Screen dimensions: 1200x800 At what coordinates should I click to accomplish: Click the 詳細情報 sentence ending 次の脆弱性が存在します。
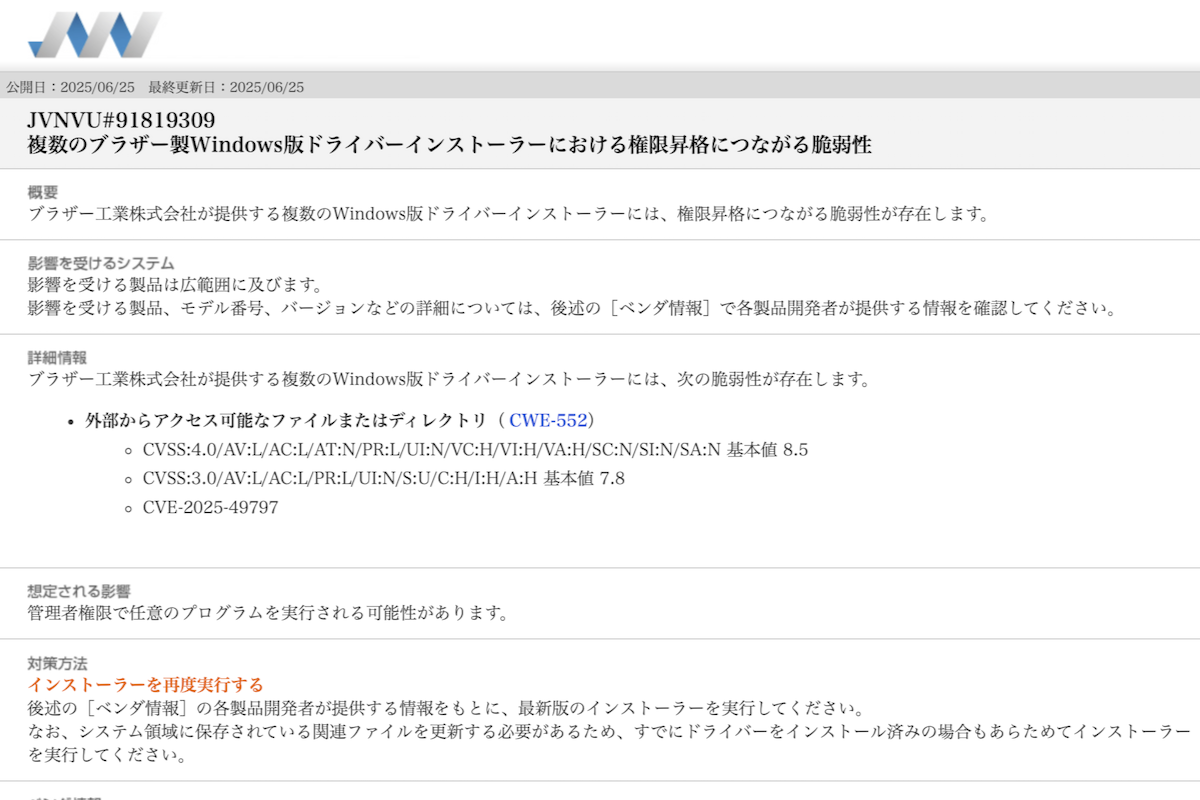pos(450,380)
